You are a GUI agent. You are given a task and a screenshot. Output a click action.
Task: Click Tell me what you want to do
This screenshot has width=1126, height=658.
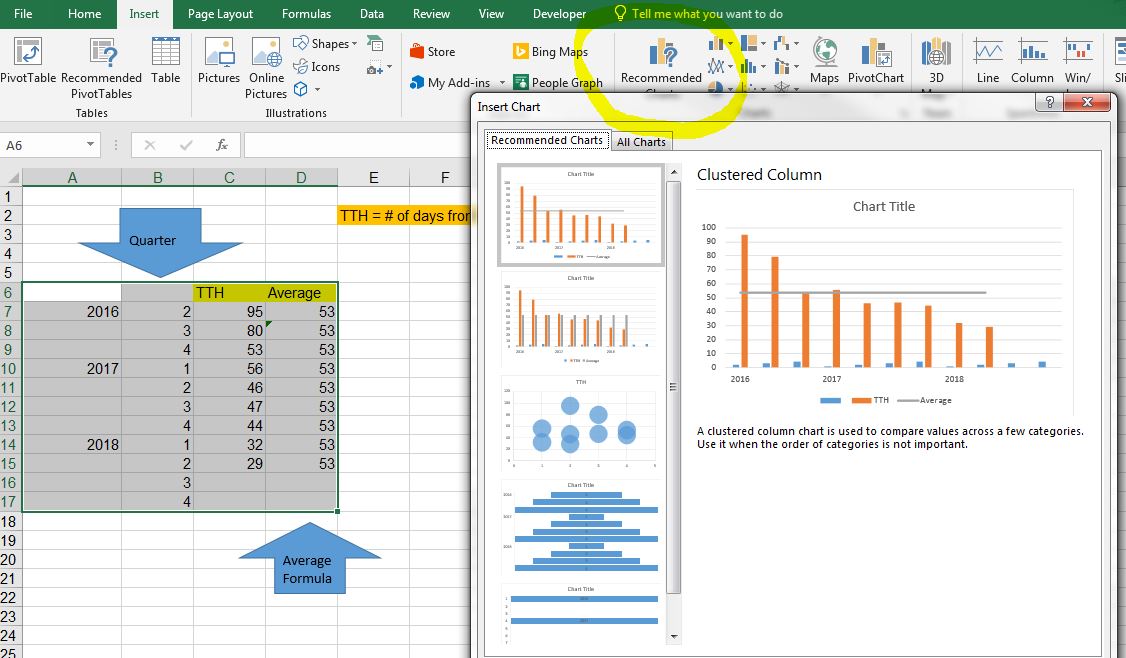coord(706,14)
